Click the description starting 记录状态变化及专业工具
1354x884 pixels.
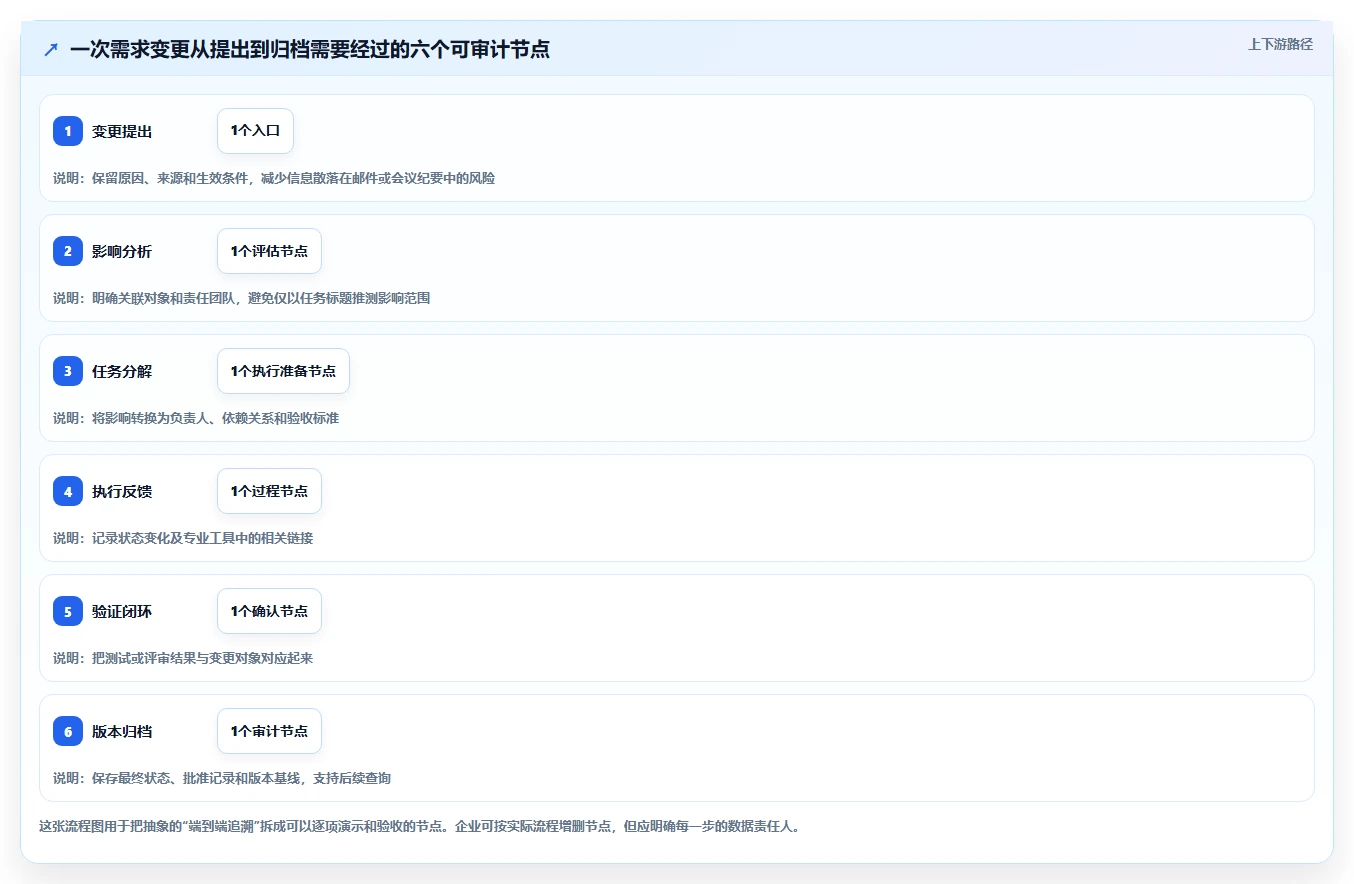tap(183, 538)
